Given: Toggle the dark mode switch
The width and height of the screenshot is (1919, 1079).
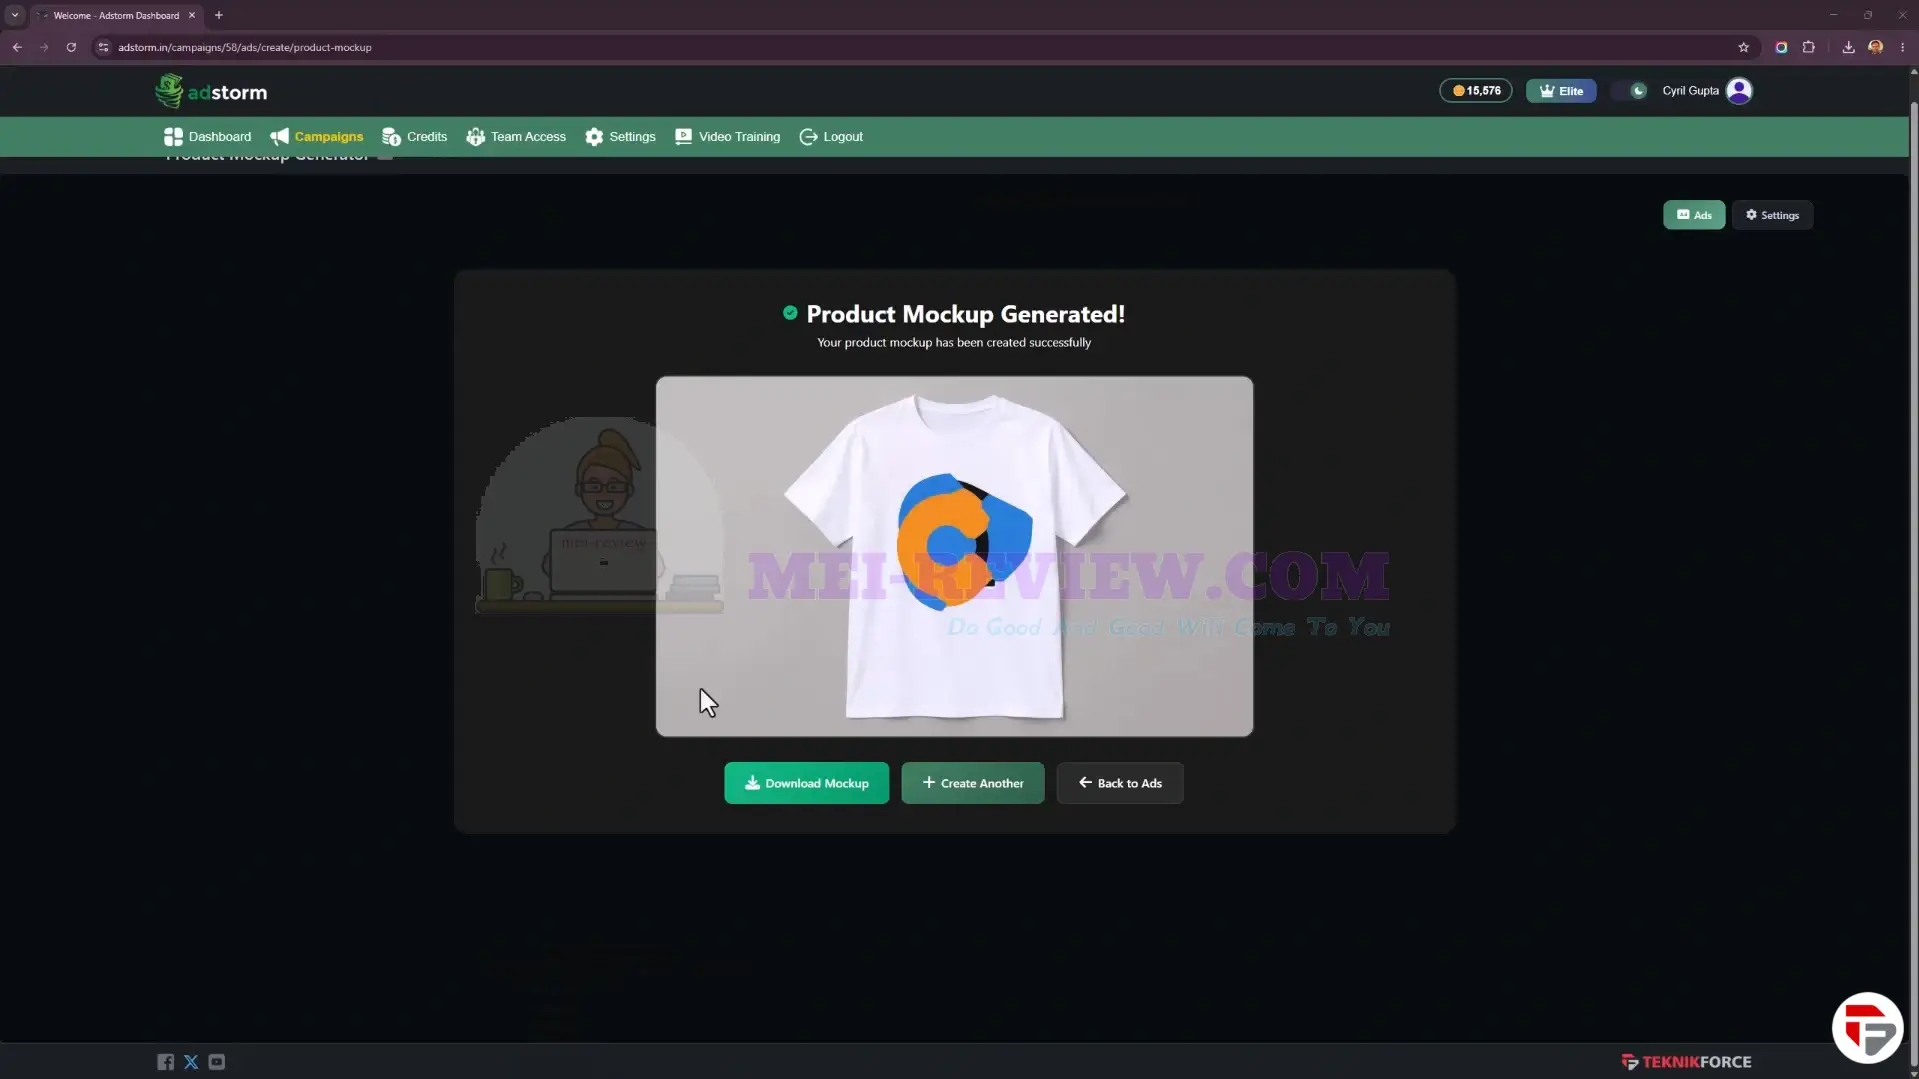Looking at the screenshot, I should point(1629,91).
